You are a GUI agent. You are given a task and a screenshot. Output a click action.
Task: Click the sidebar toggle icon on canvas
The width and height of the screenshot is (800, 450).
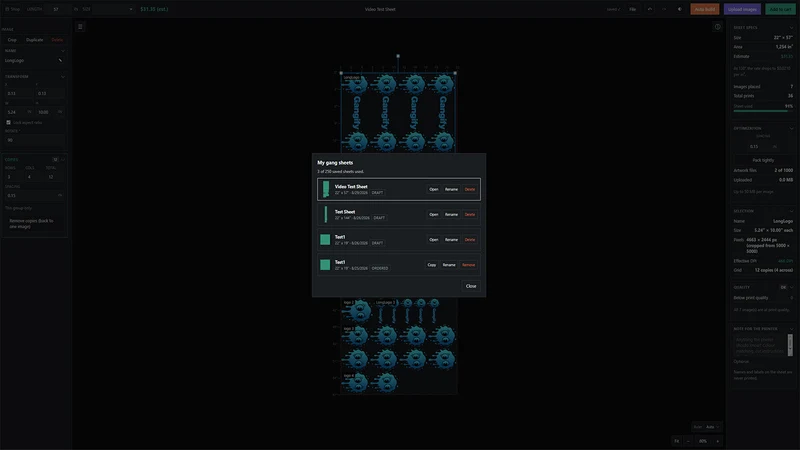(80, 27)
